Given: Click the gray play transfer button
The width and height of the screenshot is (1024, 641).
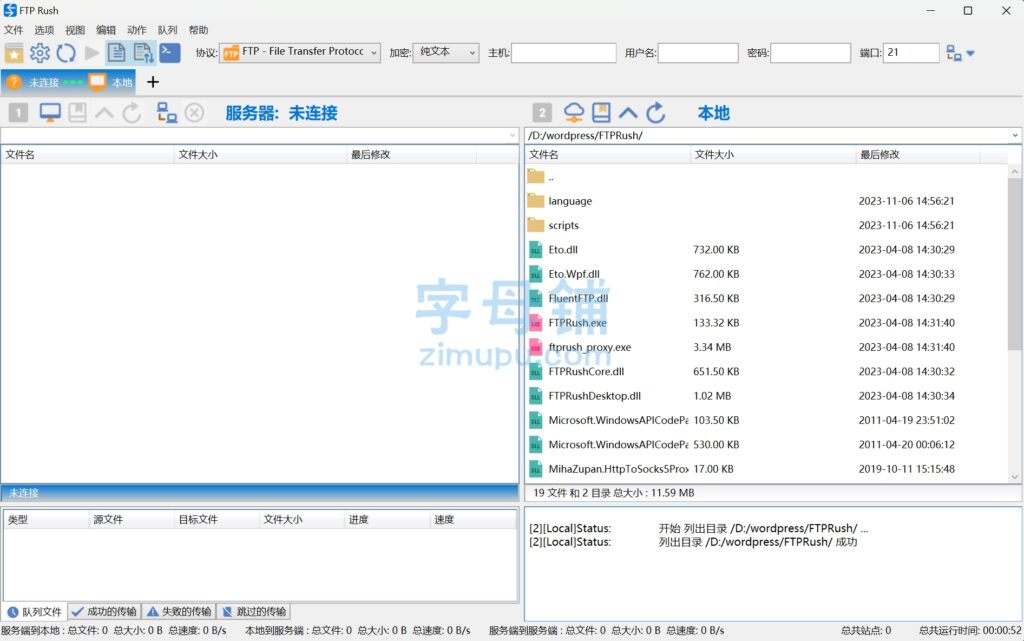Looking at the screenshot, I should coord(92,53).
